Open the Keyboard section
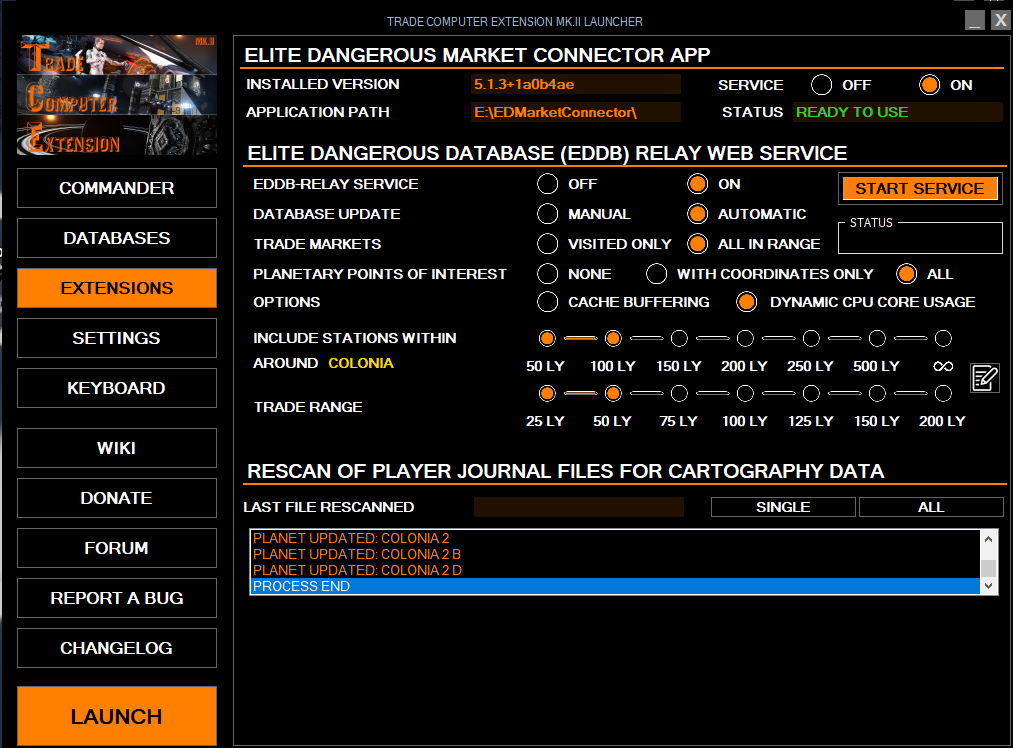The width and height of the screenshot is (1013, 748). (117, 388)
